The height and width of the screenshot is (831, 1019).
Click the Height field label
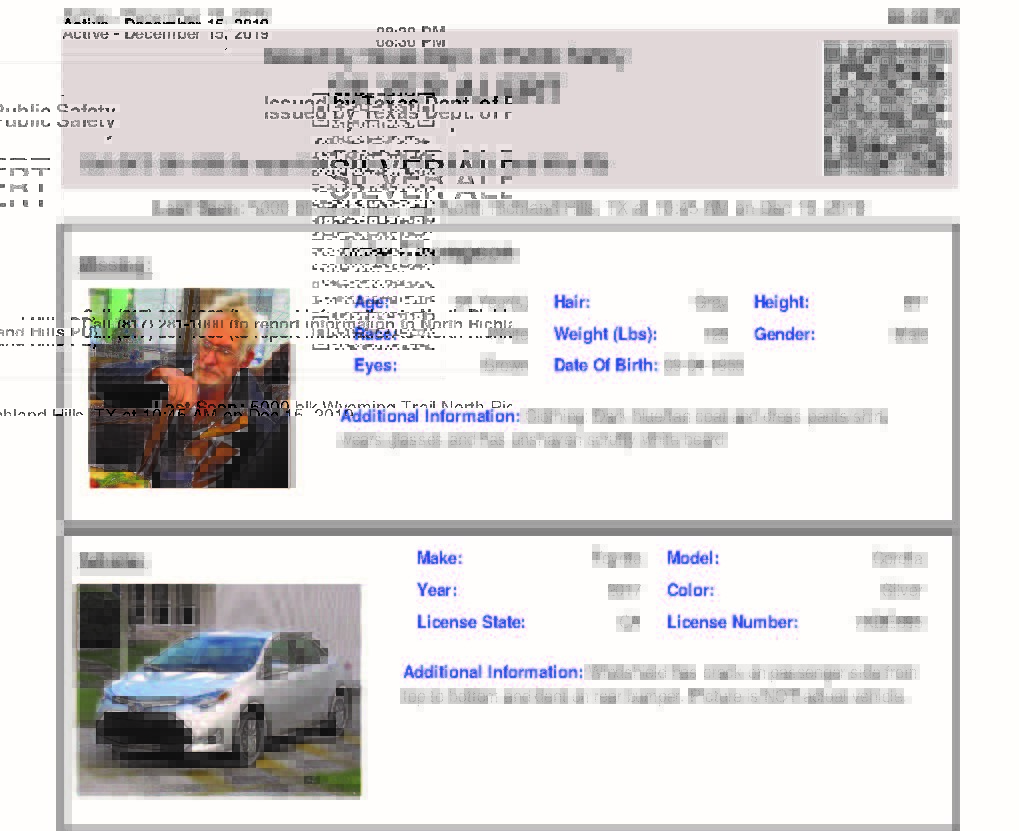(x=781, y=302)
